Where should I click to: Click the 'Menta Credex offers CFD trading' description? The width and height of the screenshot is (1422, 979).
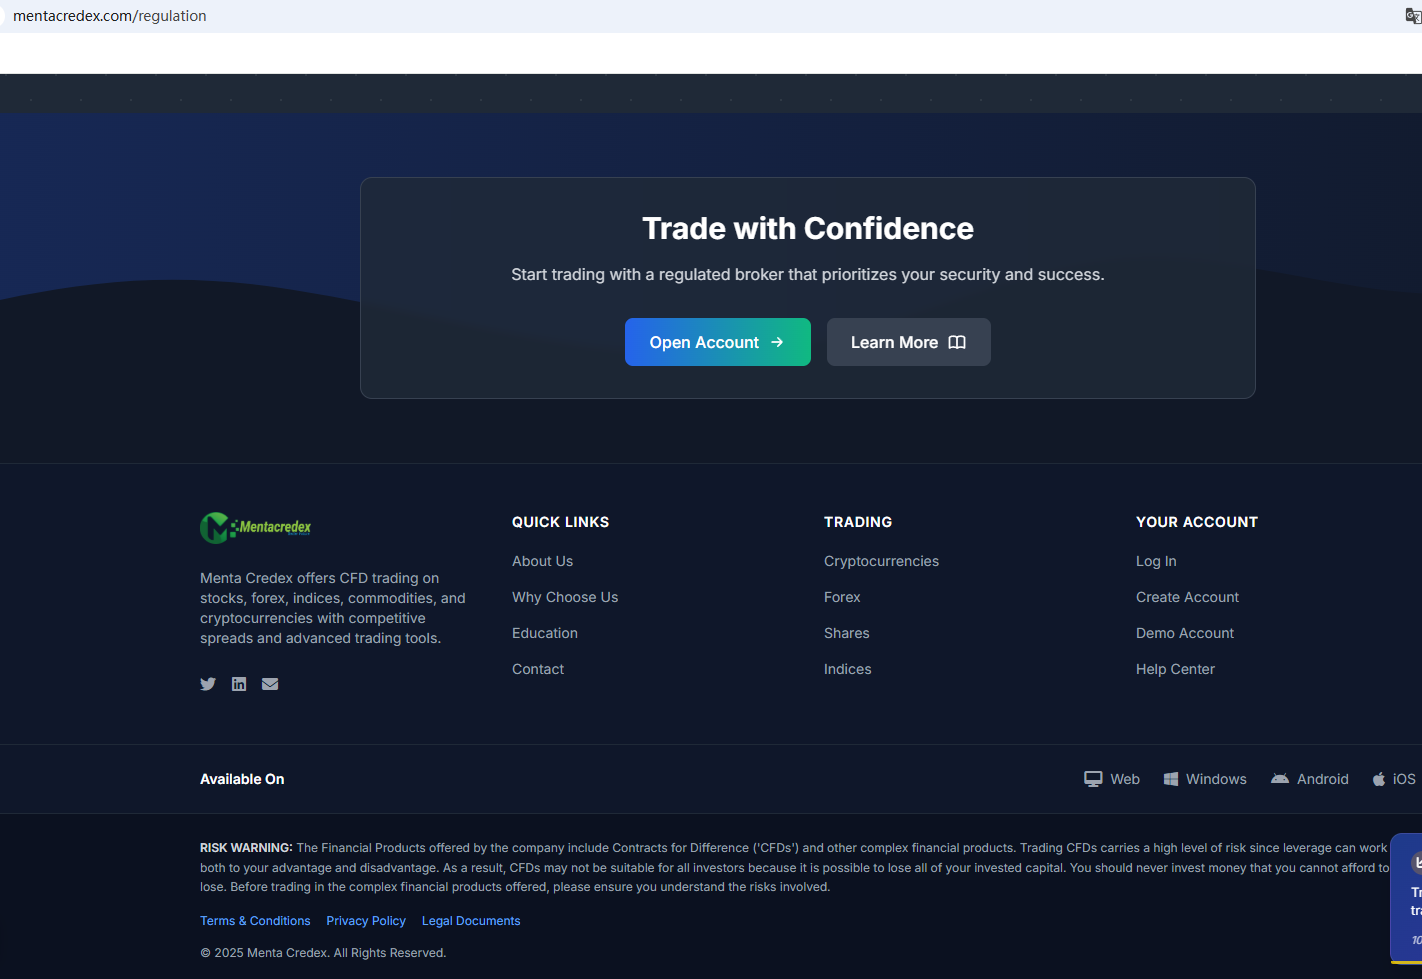[x=333, y=608]
